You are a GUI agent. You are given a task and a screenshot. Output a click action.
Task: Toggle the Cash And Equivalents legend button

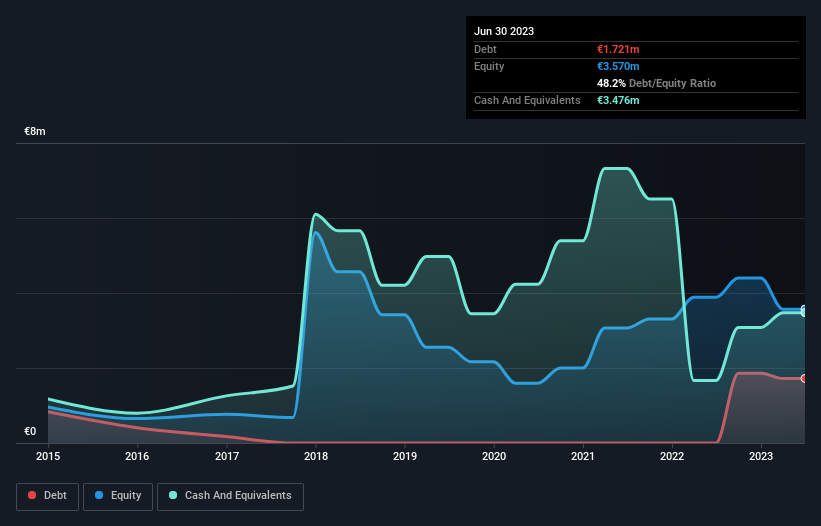230,496
